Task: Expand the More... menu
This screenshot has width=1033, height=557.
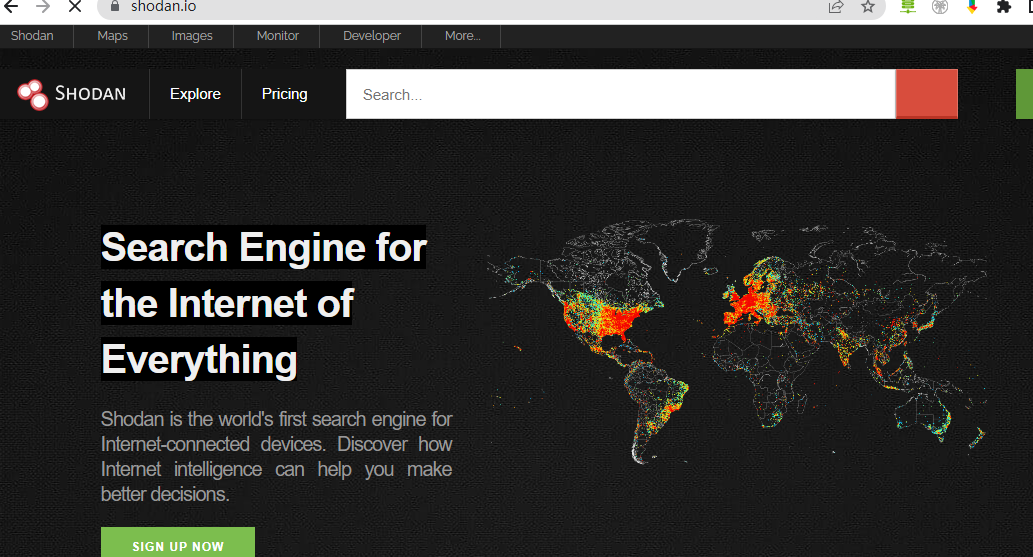Action: pos(462,36)
